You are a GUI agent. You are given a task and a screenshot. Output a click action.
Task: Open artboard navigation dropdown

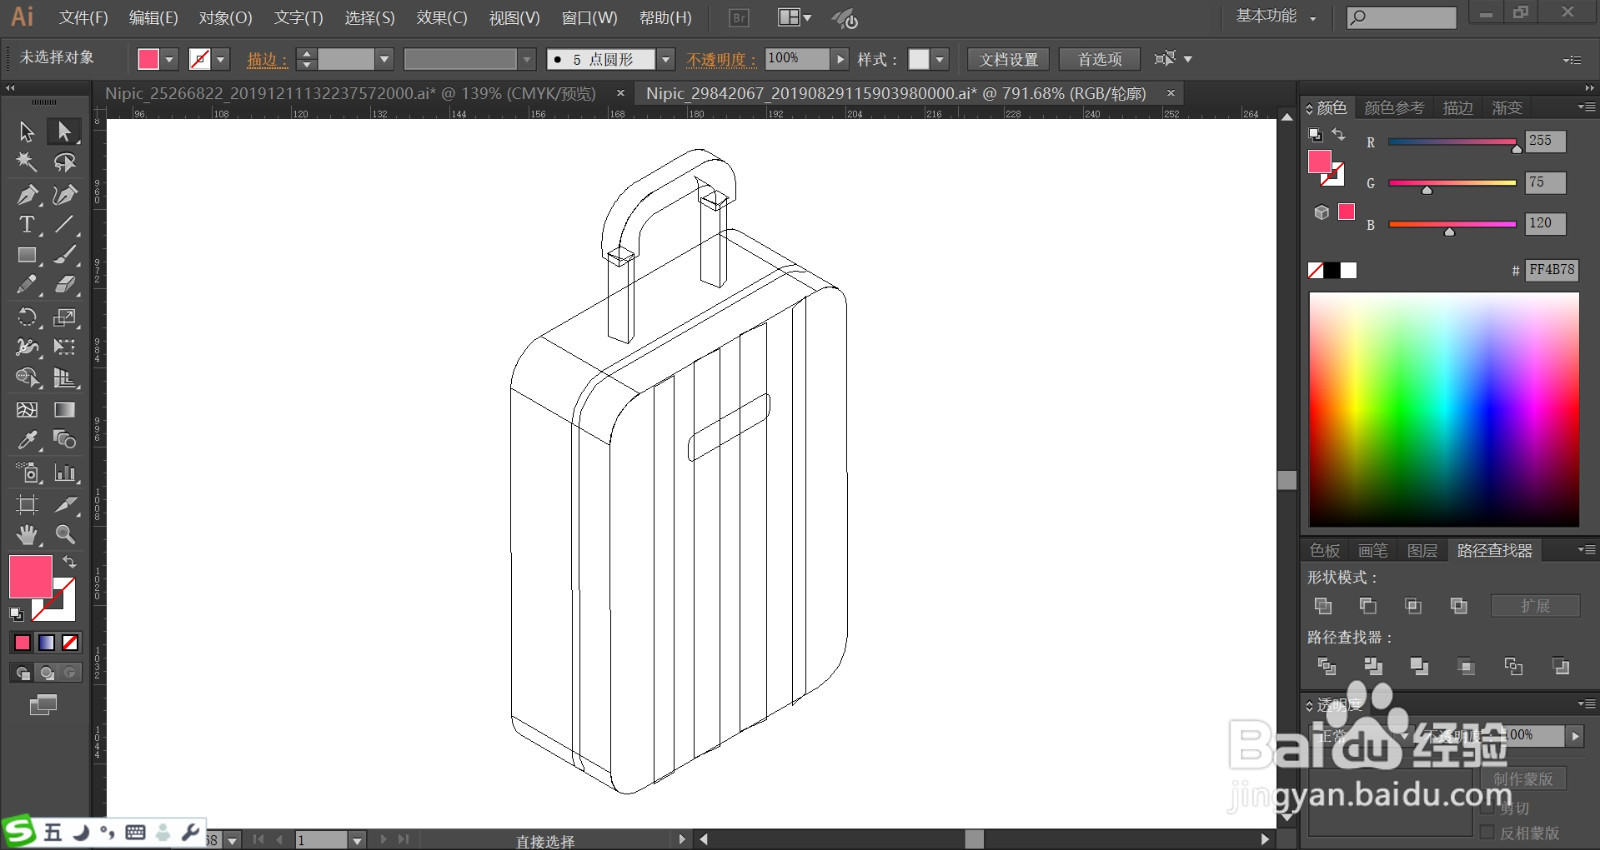(x=357, y=840)
